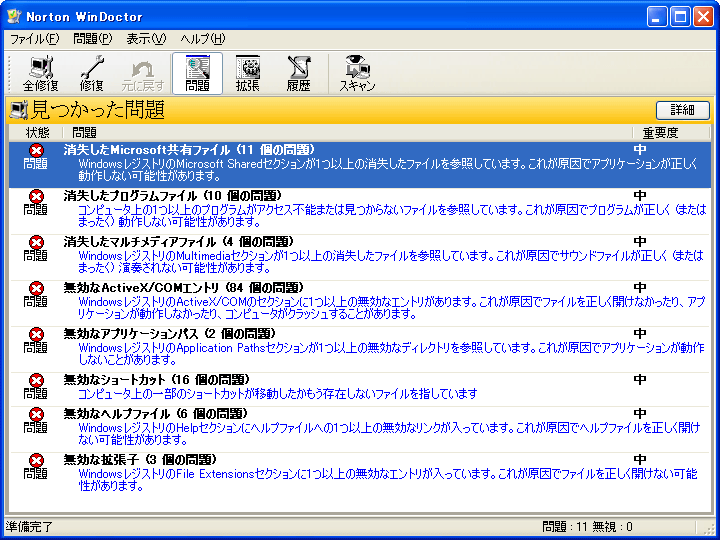This screenshot has width=720, height=540.
Task: Click red X icon for 消失したマルチメディアファイル
Action: 36,242
